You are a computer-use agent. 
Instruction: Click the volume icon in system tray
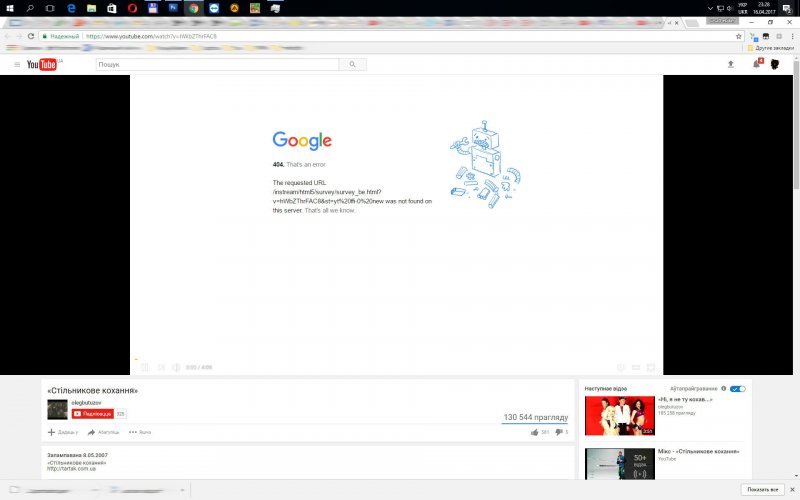(730, 8)
